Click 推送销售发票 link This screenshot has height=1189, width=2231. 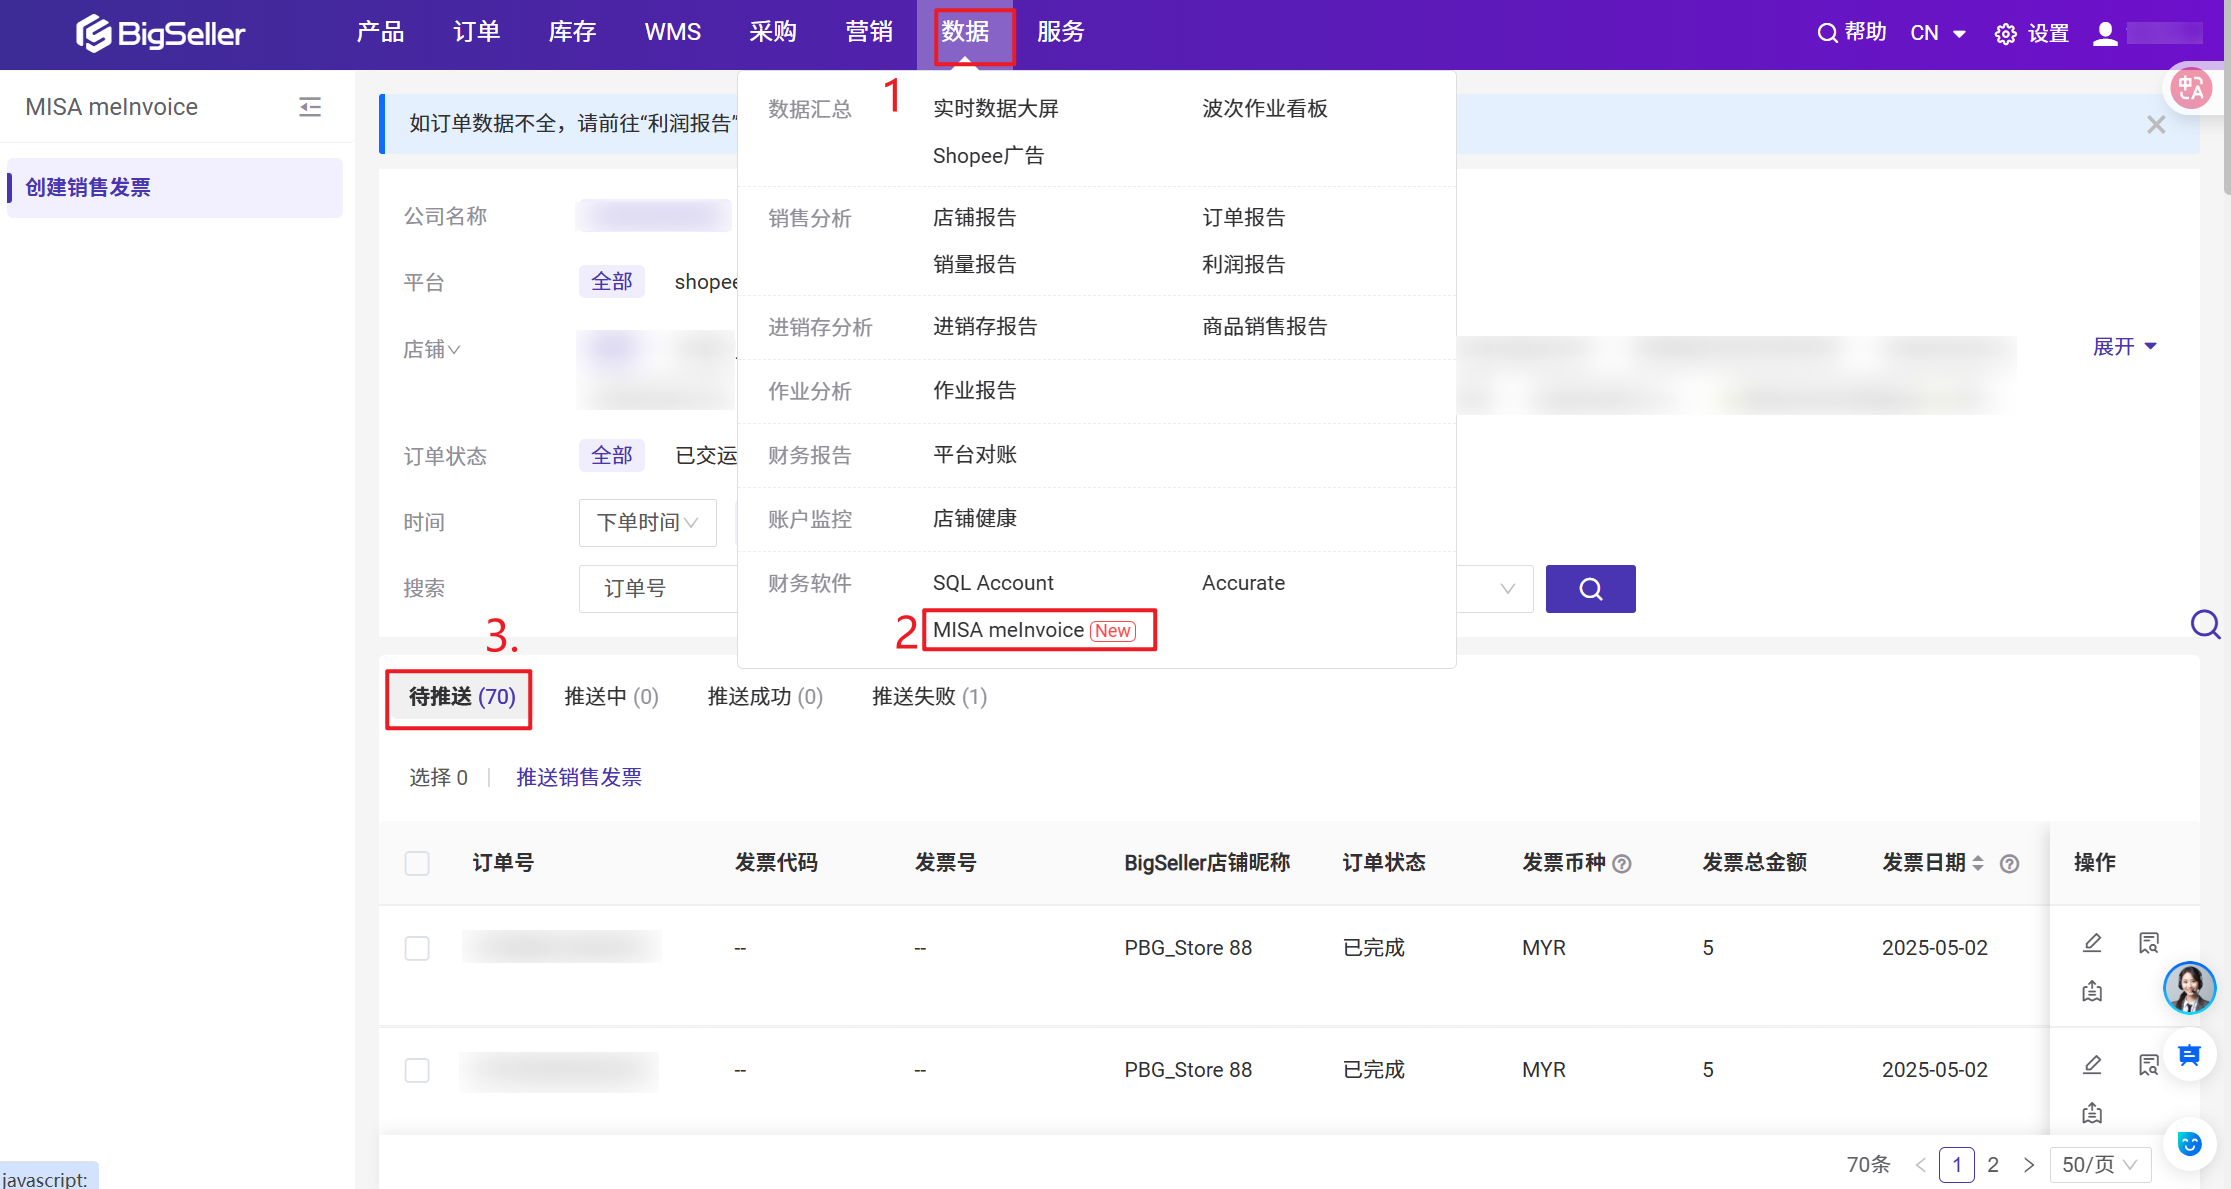(579, 778)
